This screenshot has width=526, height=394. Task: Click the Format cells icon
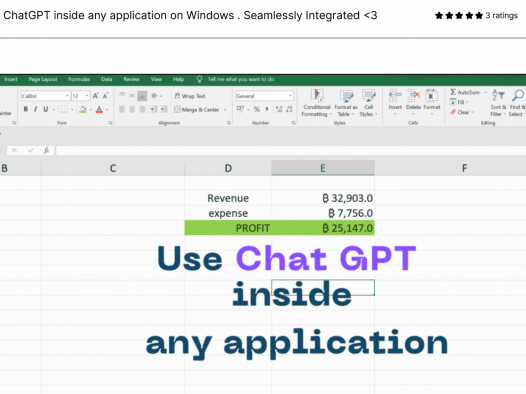pos(431,96)
